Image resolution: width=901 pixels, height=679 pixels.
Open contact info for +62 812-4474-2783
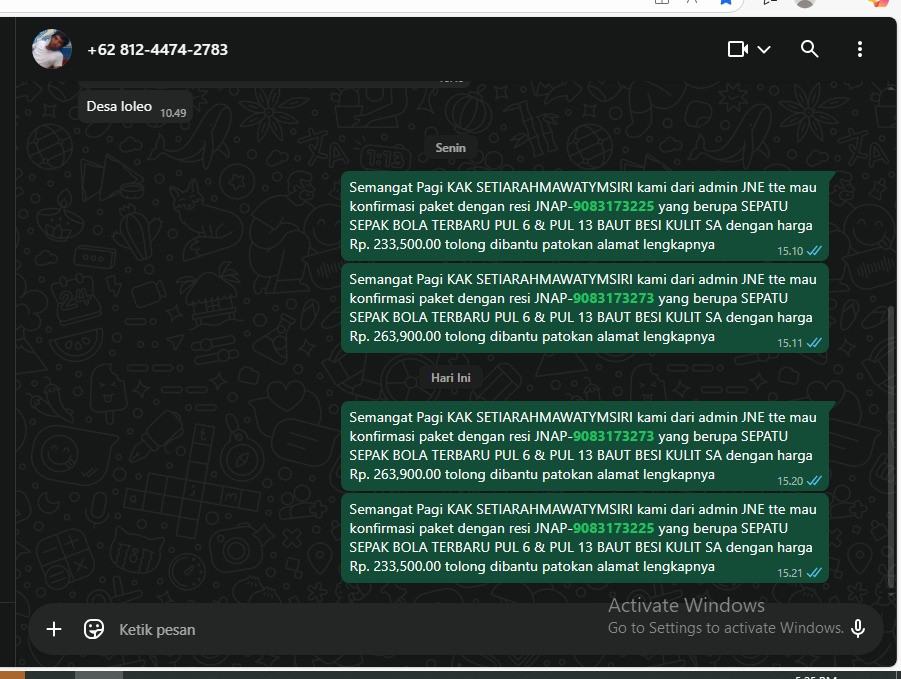(x=157, y=50)
